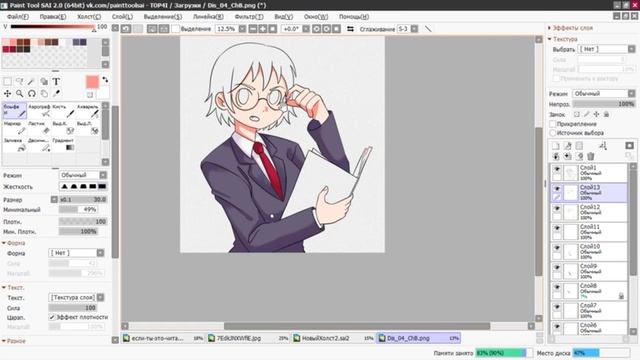Image resolution: width=640 pixels, height=360 pixels.
Task: Select the Источник выбора radio option
Action: 553,133
